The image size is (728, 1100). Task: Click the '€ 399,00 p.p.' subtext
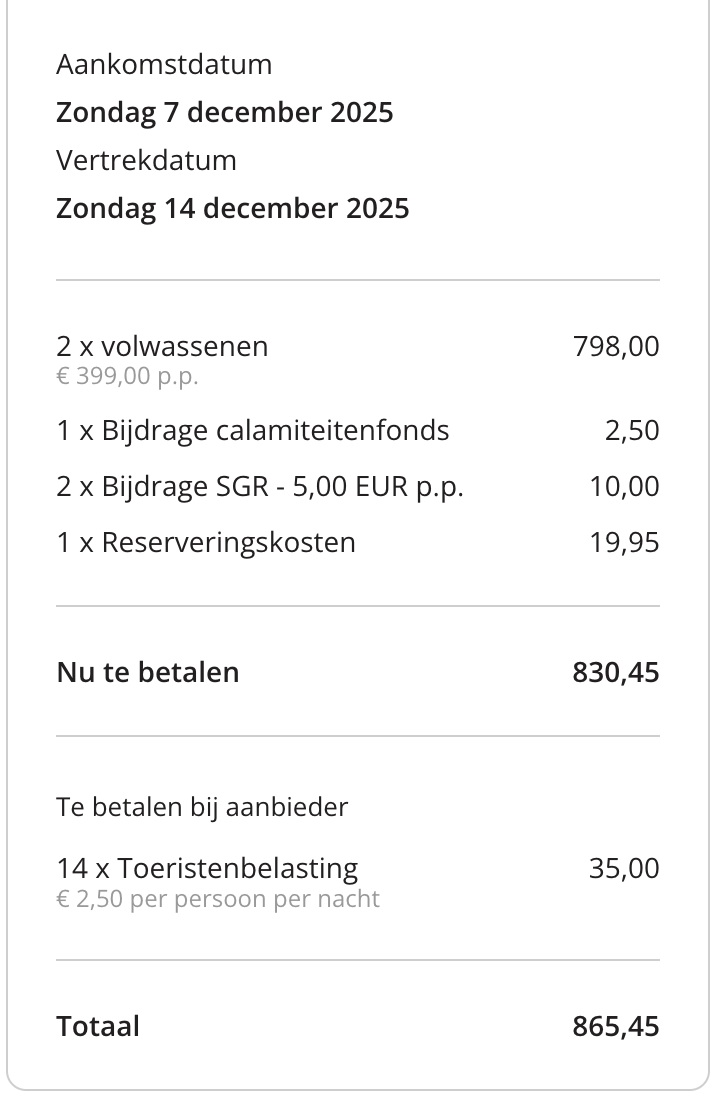[x=127, y=376]
